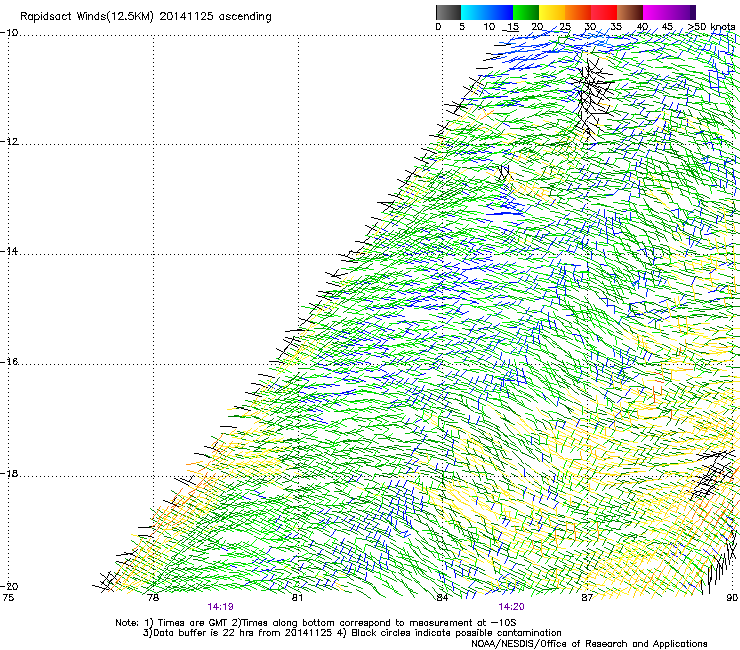Select the '-14' latitude axis label
740x650 pixels.
(9, 251)
